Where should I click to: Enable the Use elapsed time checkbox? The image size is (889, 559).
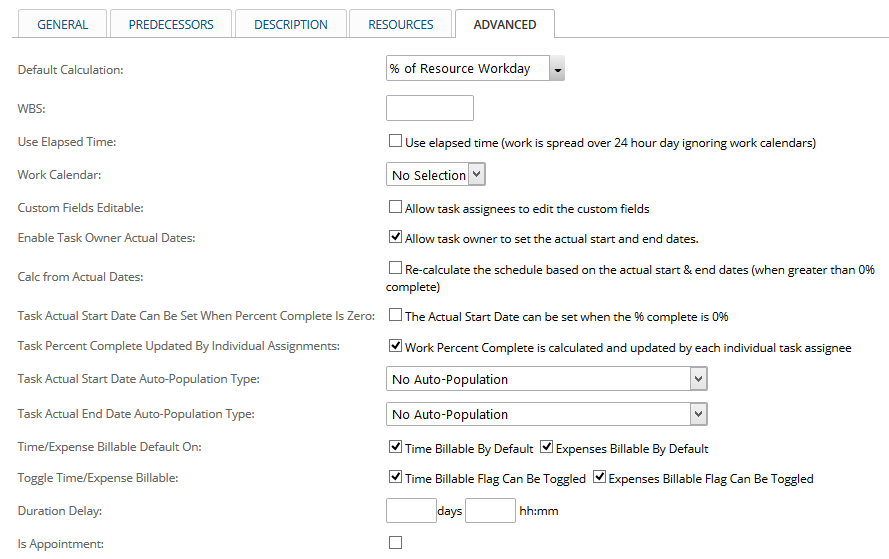[395, 141]
